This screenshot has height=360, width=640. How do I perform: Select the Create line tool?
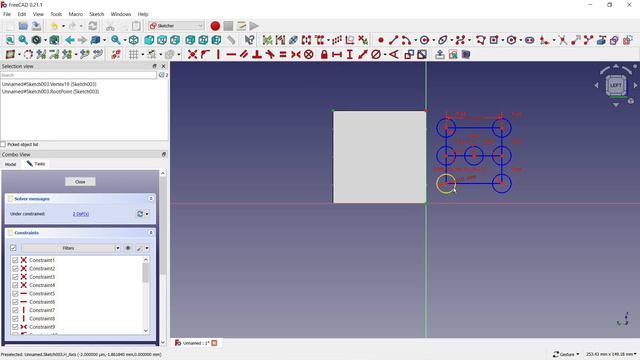pyautogui.click(x=393, y=40)
